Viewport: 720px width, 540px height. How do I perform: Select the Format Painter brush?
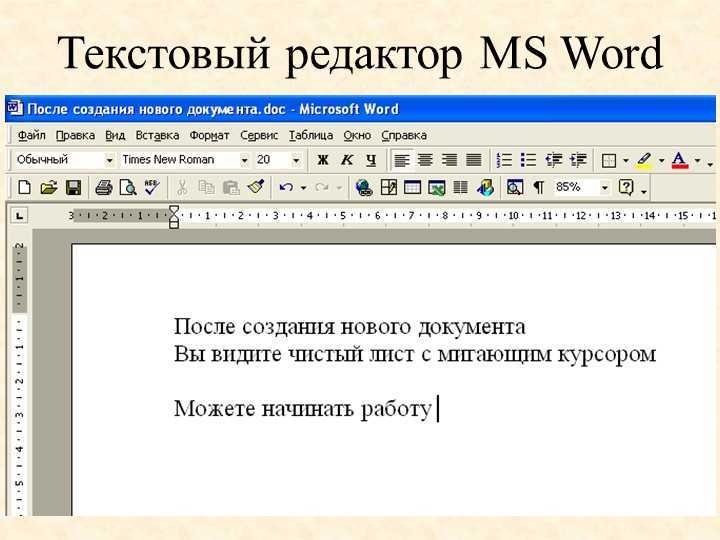click(256, 186)
